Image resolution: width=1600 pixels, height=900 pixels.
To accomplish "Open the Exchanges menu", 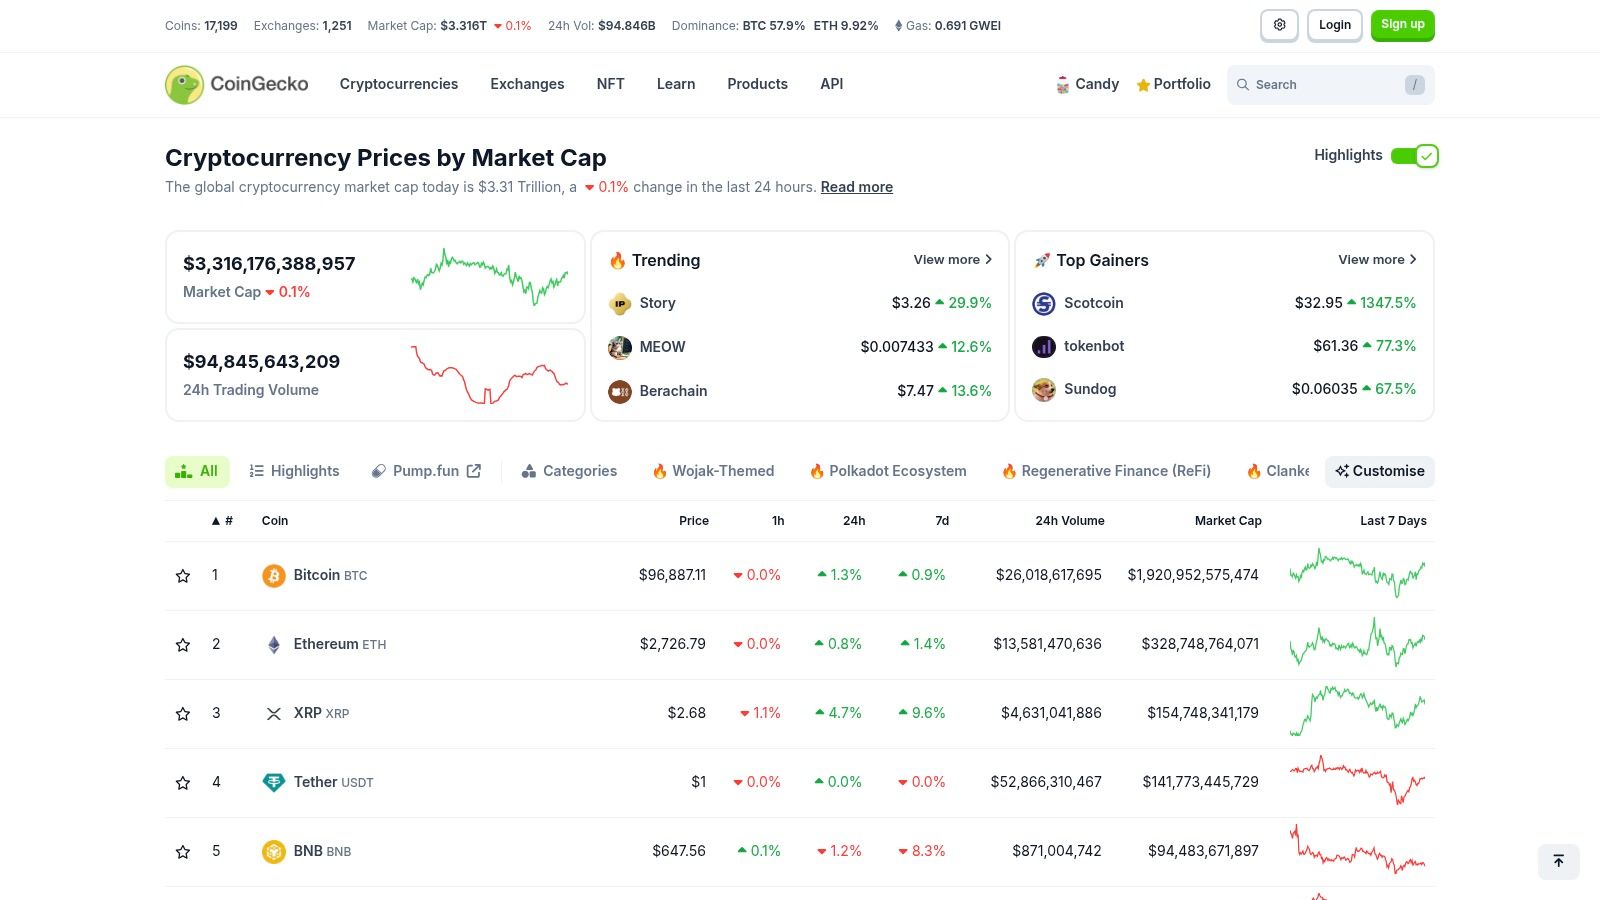I will [527, 84].
